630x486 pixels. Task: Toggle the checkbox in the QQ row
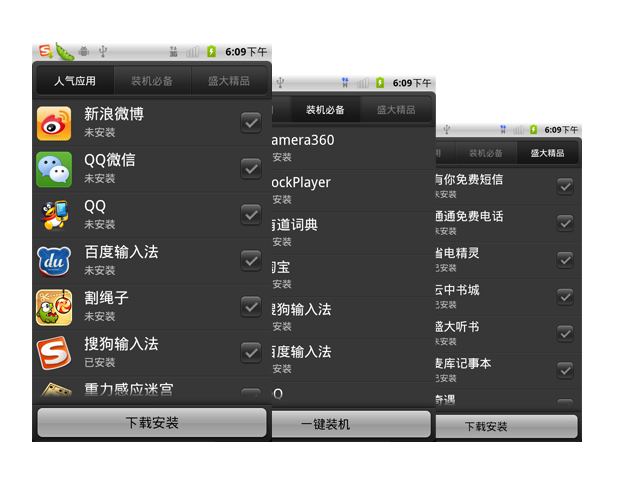coord(251,214)
